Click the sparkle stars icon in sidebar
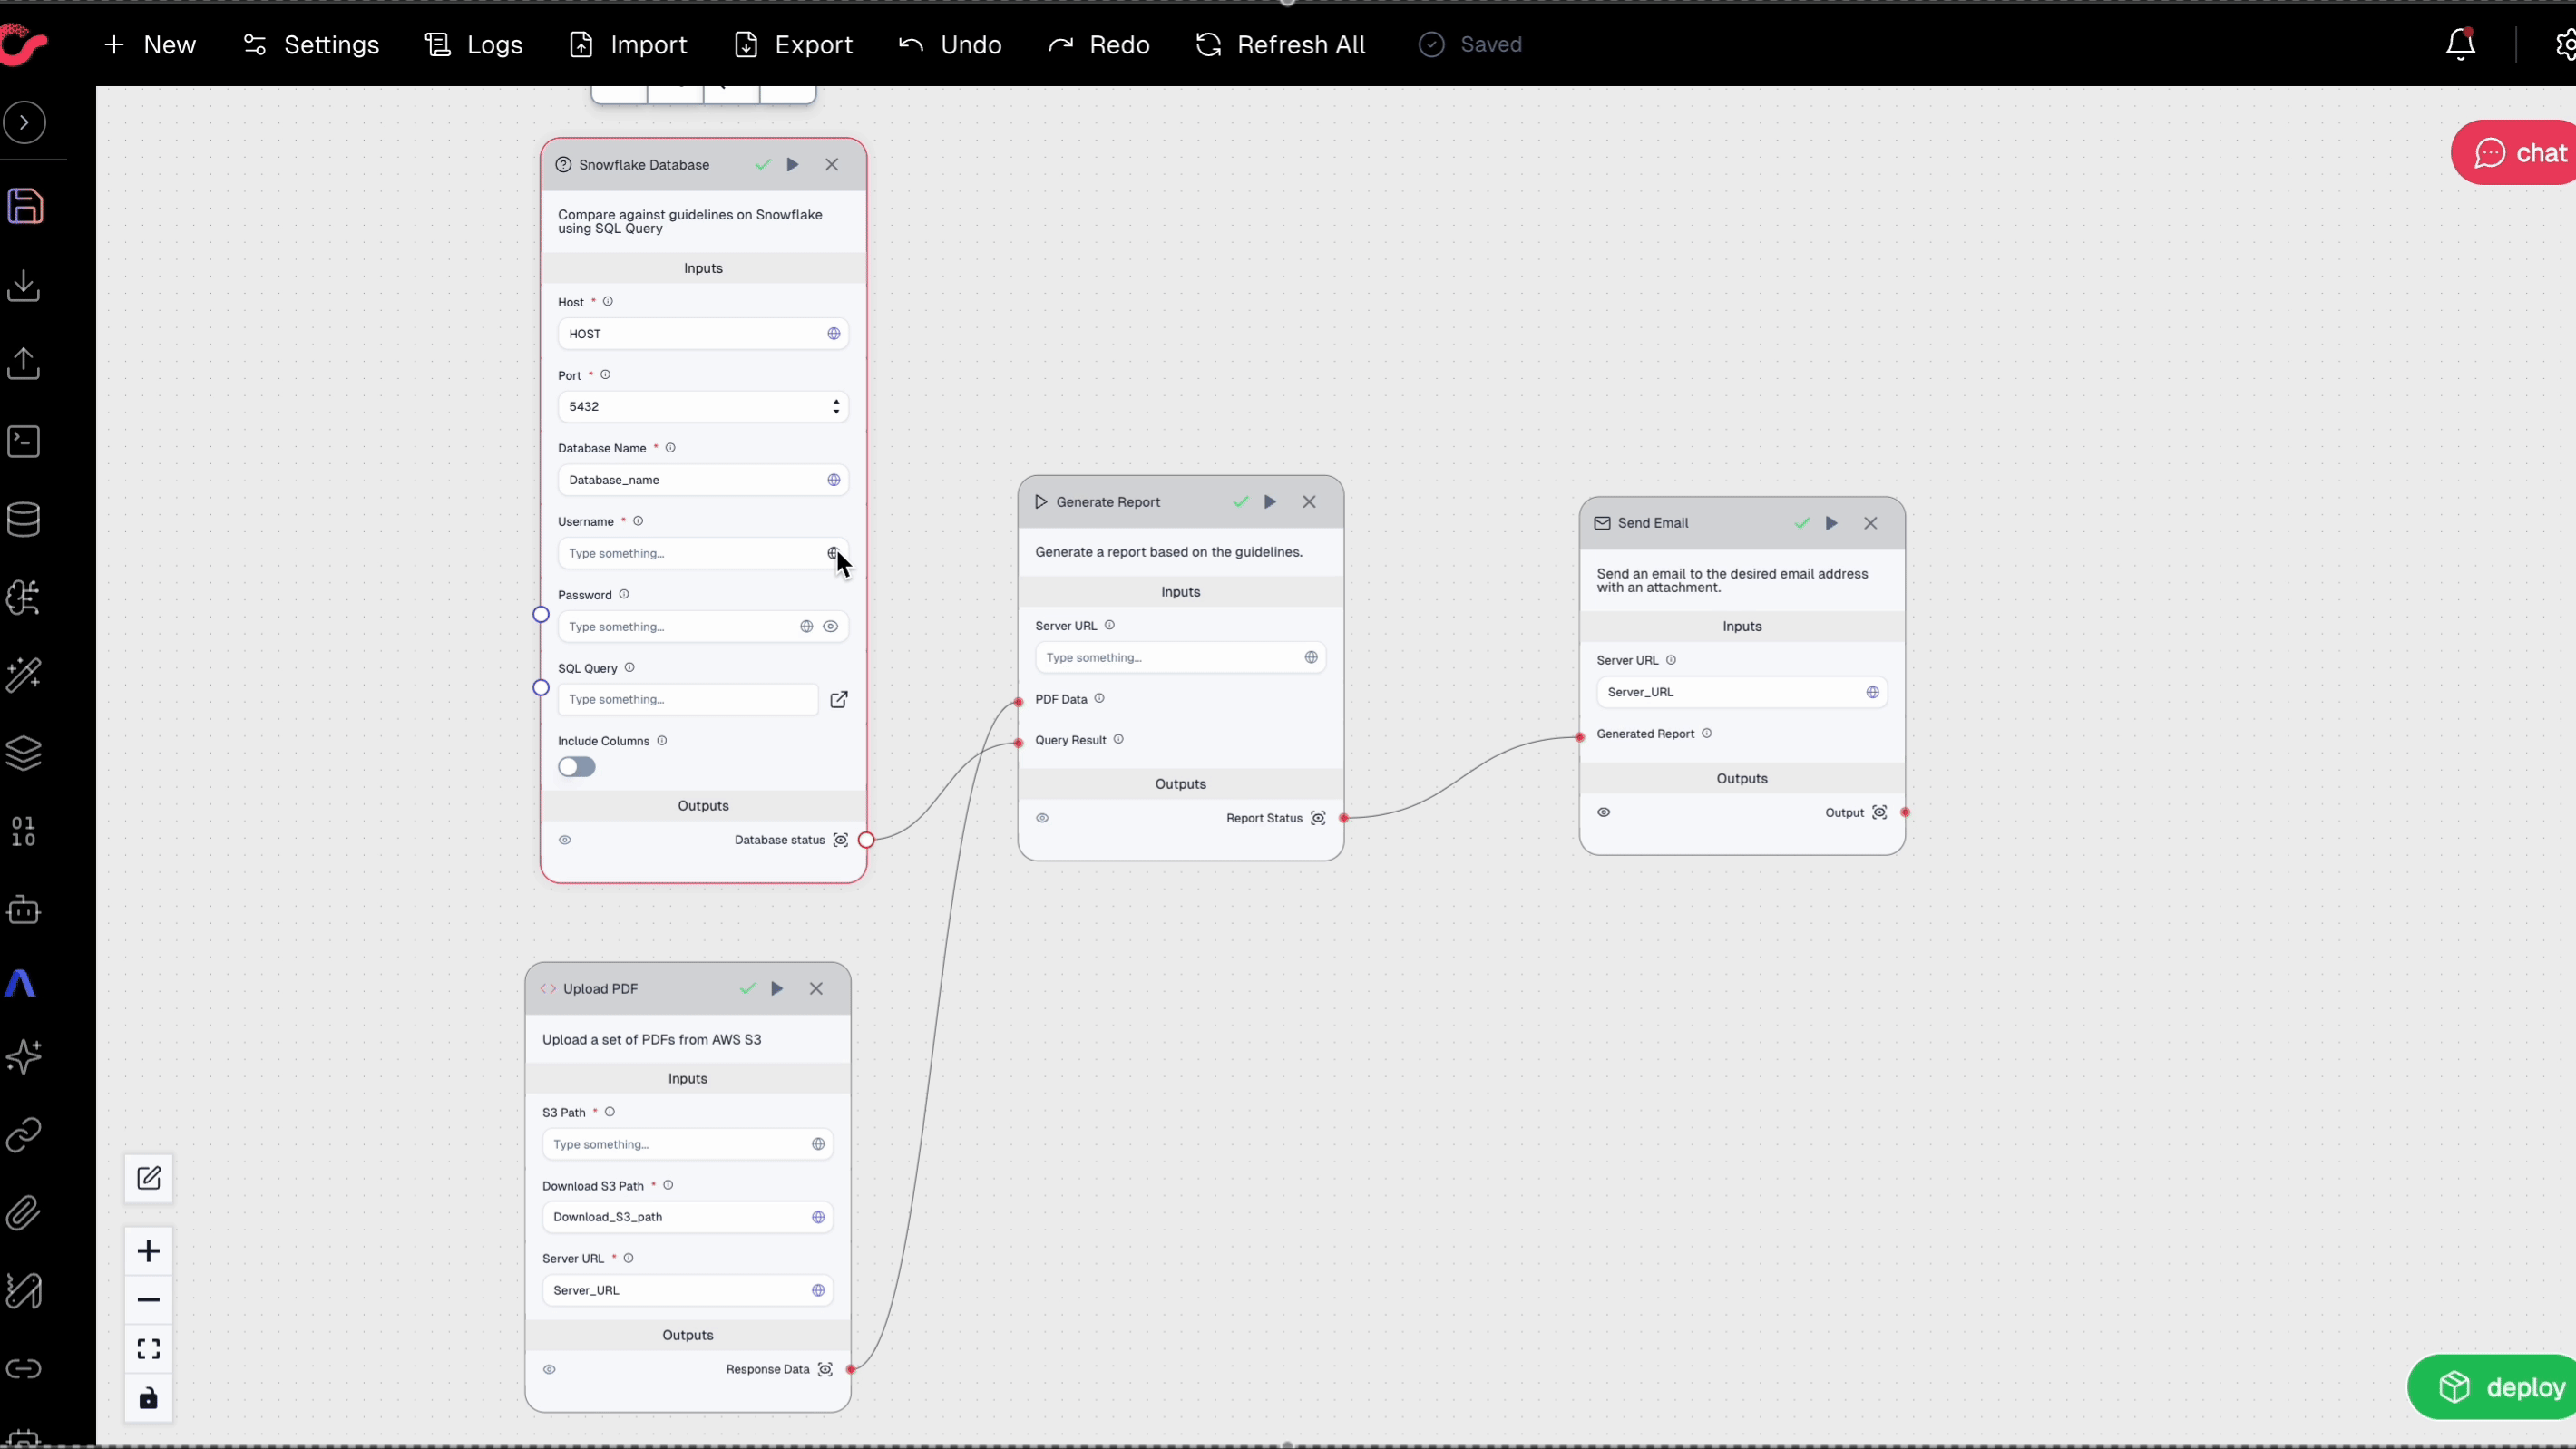Viewport: 2576px width, 1449px height. tap(24, 1056)
